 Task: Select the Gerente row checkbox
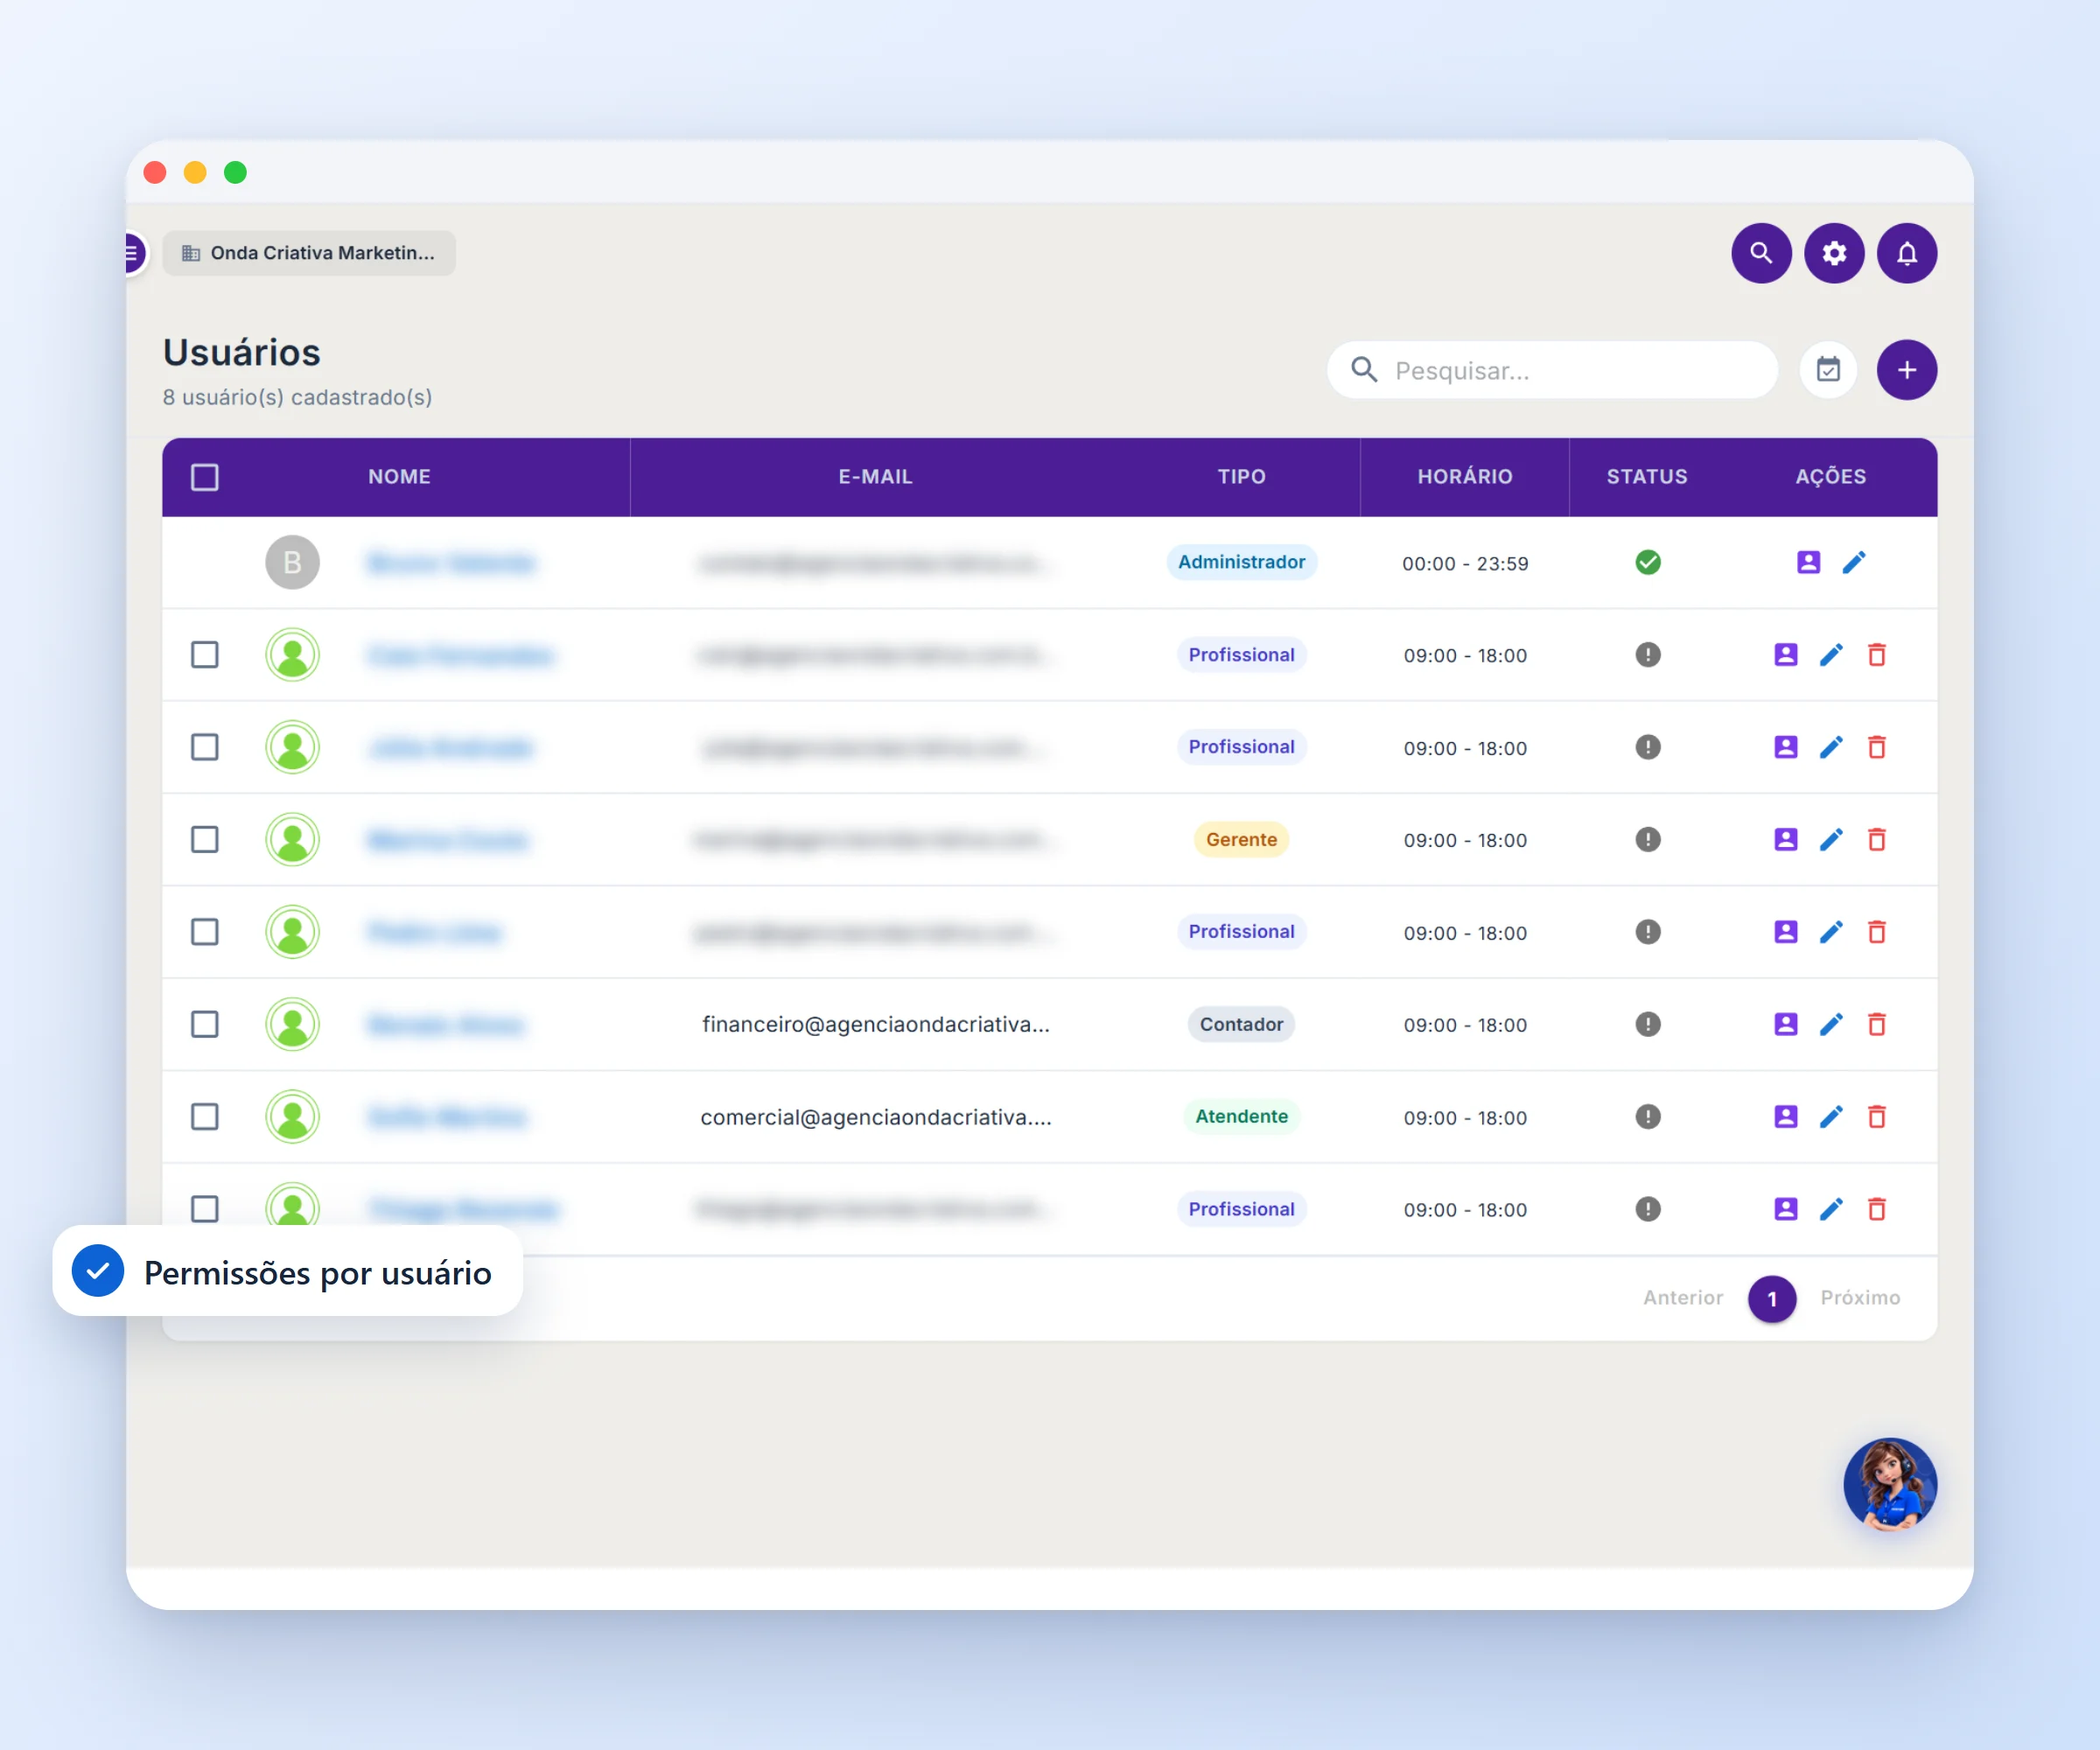click(x=204, y=839)
